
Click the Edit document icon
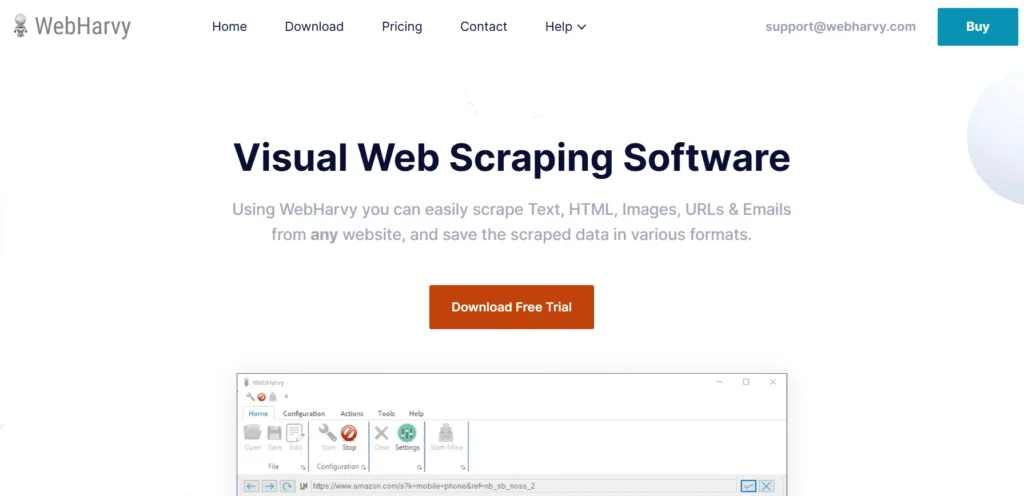coord(295,433)
